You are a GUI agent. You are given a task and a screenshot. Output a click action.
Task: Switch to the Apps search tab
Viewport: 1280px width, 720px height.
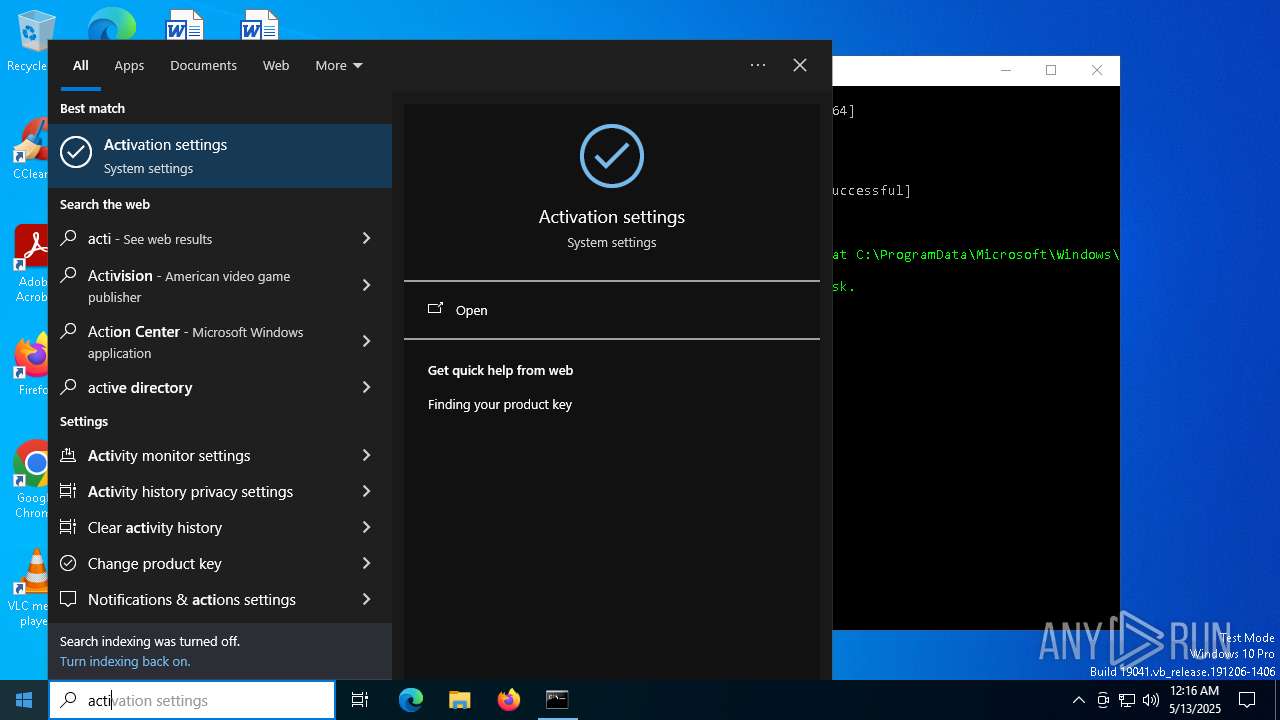point(129,65)
